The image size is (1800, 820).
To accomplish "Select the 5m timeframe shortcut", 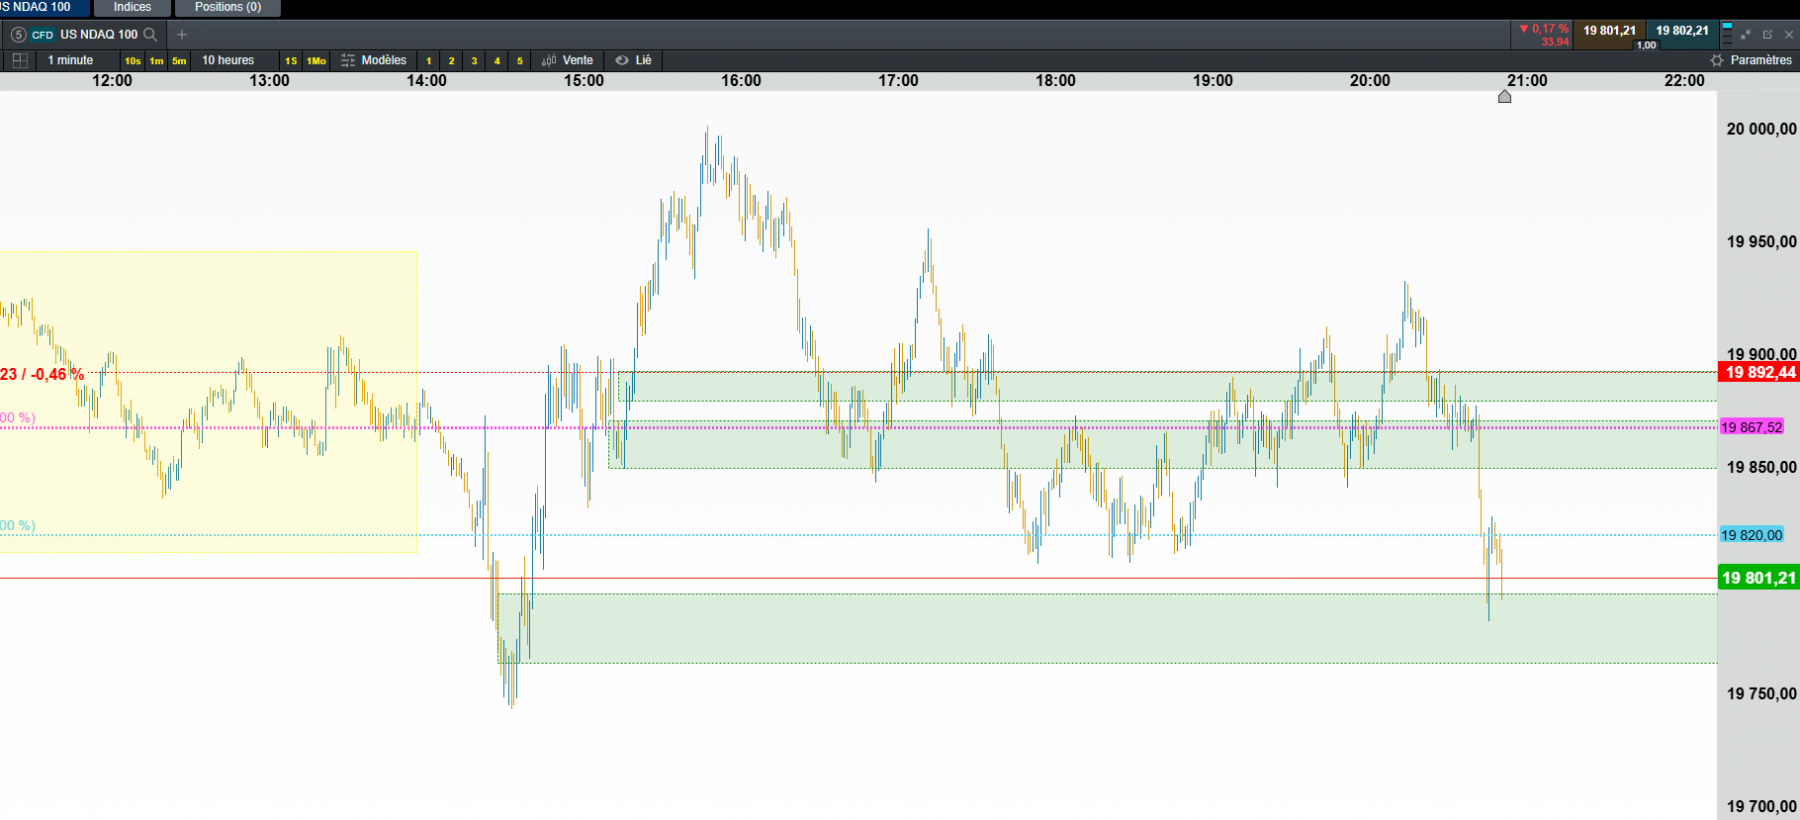I will [x=179, y=61].
